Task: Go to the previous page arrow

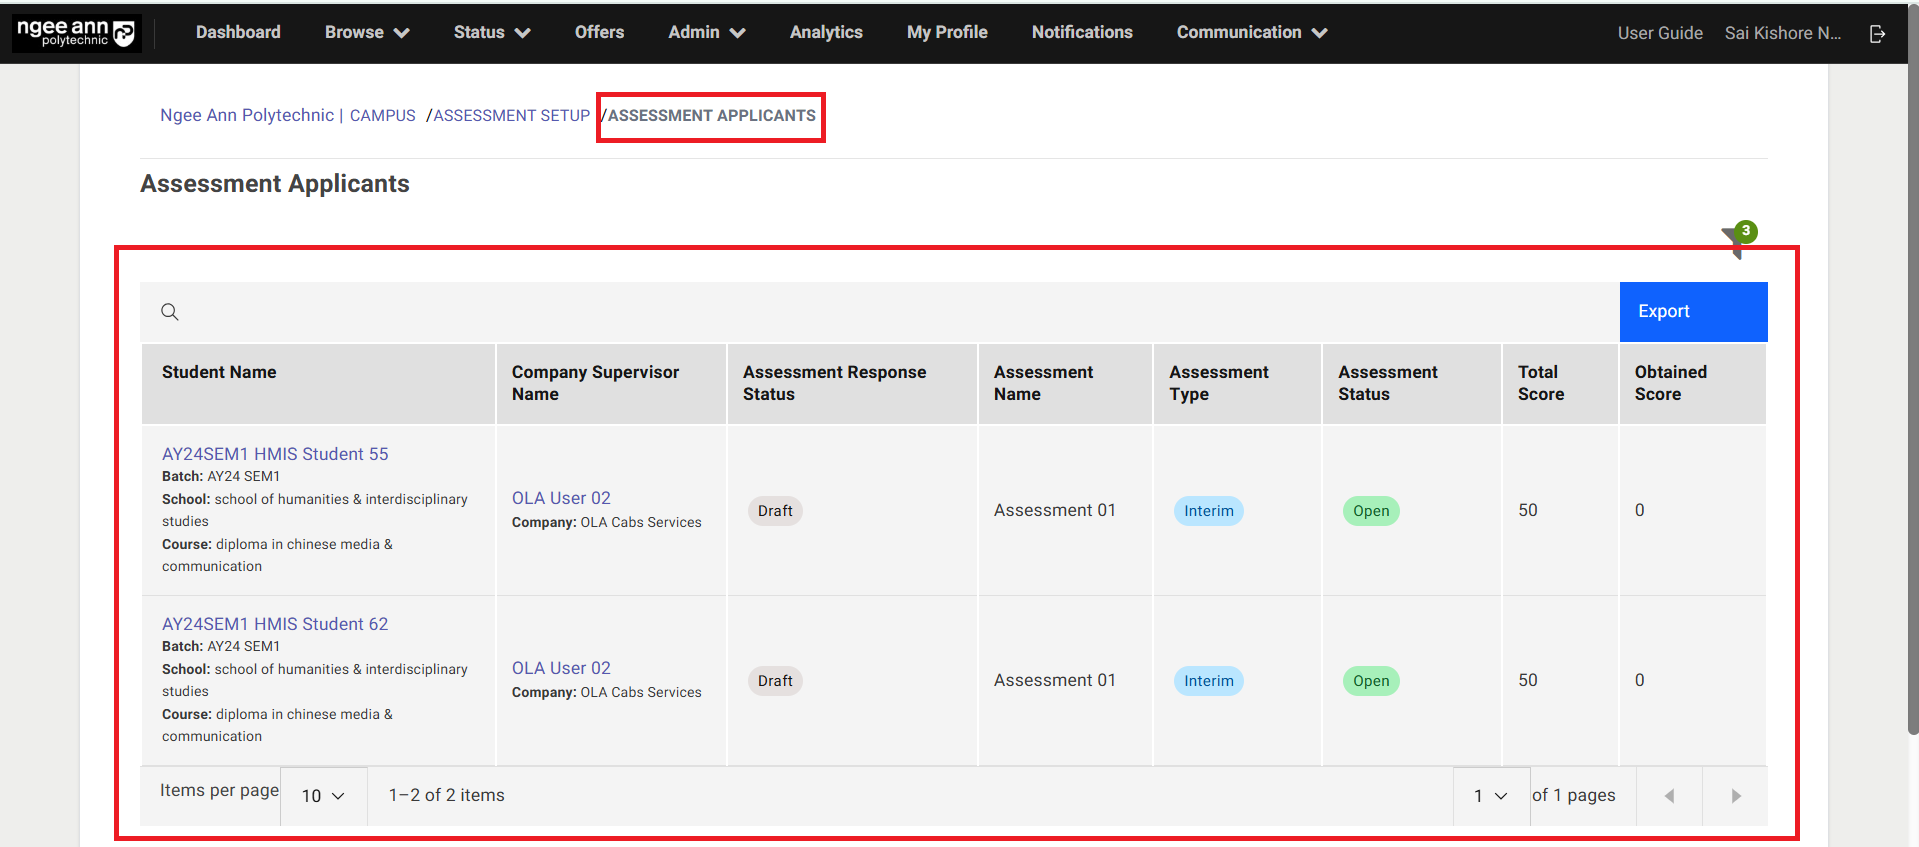Action: click(1669, 796)
